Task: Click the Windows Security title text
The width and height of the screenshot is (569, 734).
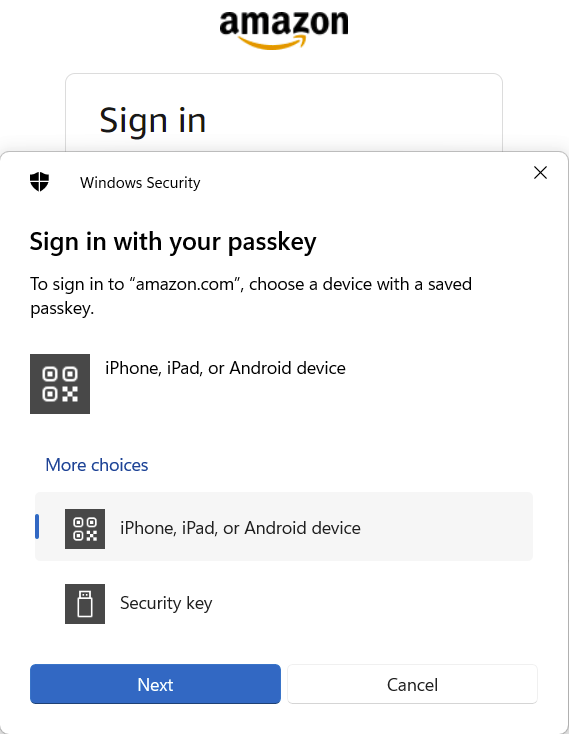Action: (x=140, y=183)
